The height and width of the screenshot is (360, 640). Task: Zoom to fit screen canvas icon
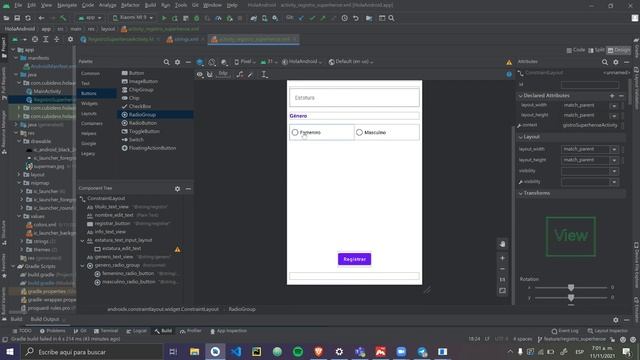coord(502,291)
